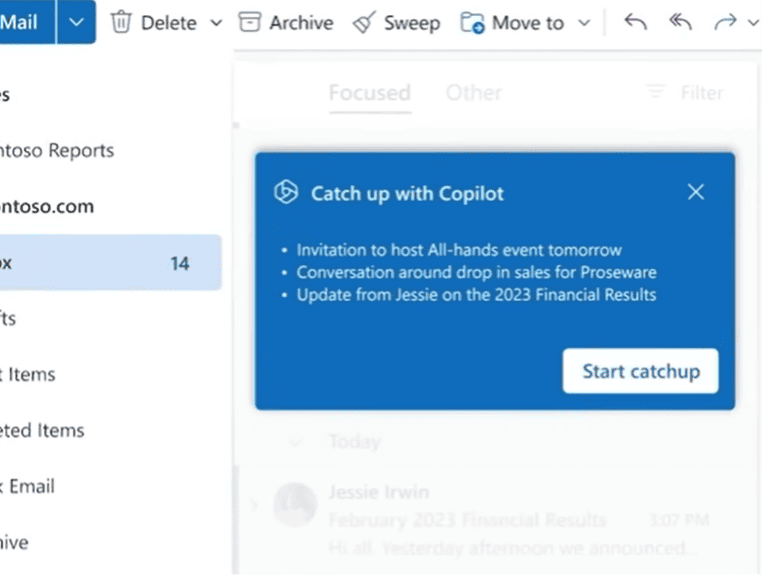This screenshot has height=577, width=766.
Task: Open the Sent Items folder
Action: 28,375
